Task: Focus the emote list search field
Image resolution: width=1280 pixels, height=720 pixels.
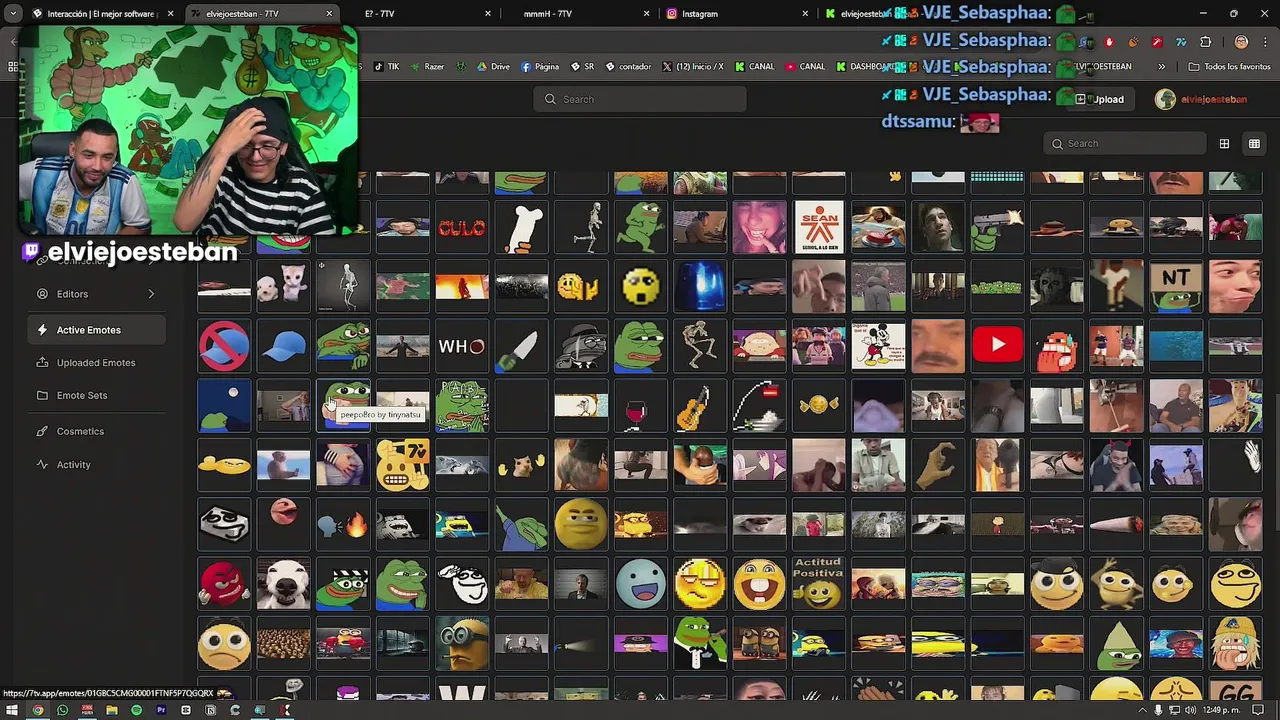Action: pyautogui.click(x=1124, y=143)
